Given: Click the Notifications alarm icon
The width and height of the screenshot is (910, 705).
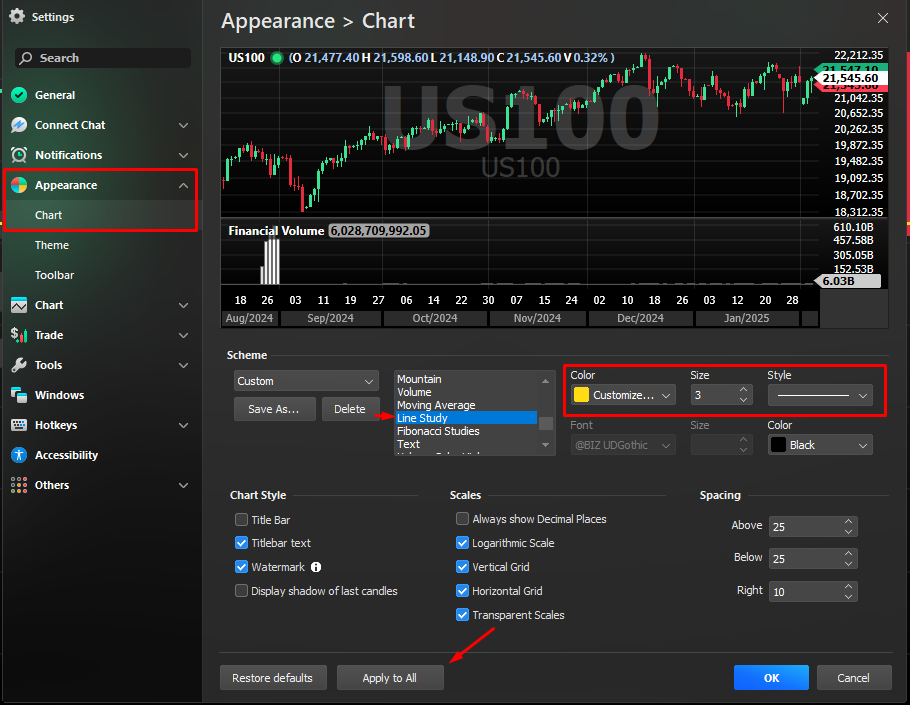Looking at the screenshot, I should pyautogui.click(x=19, y=155).
